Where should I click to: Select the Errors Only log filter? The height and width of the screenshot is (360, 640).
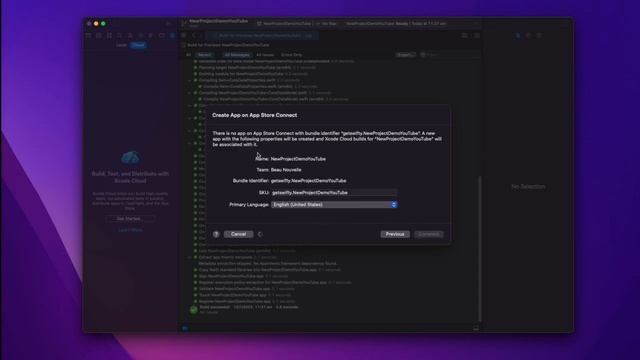[291, 55]
